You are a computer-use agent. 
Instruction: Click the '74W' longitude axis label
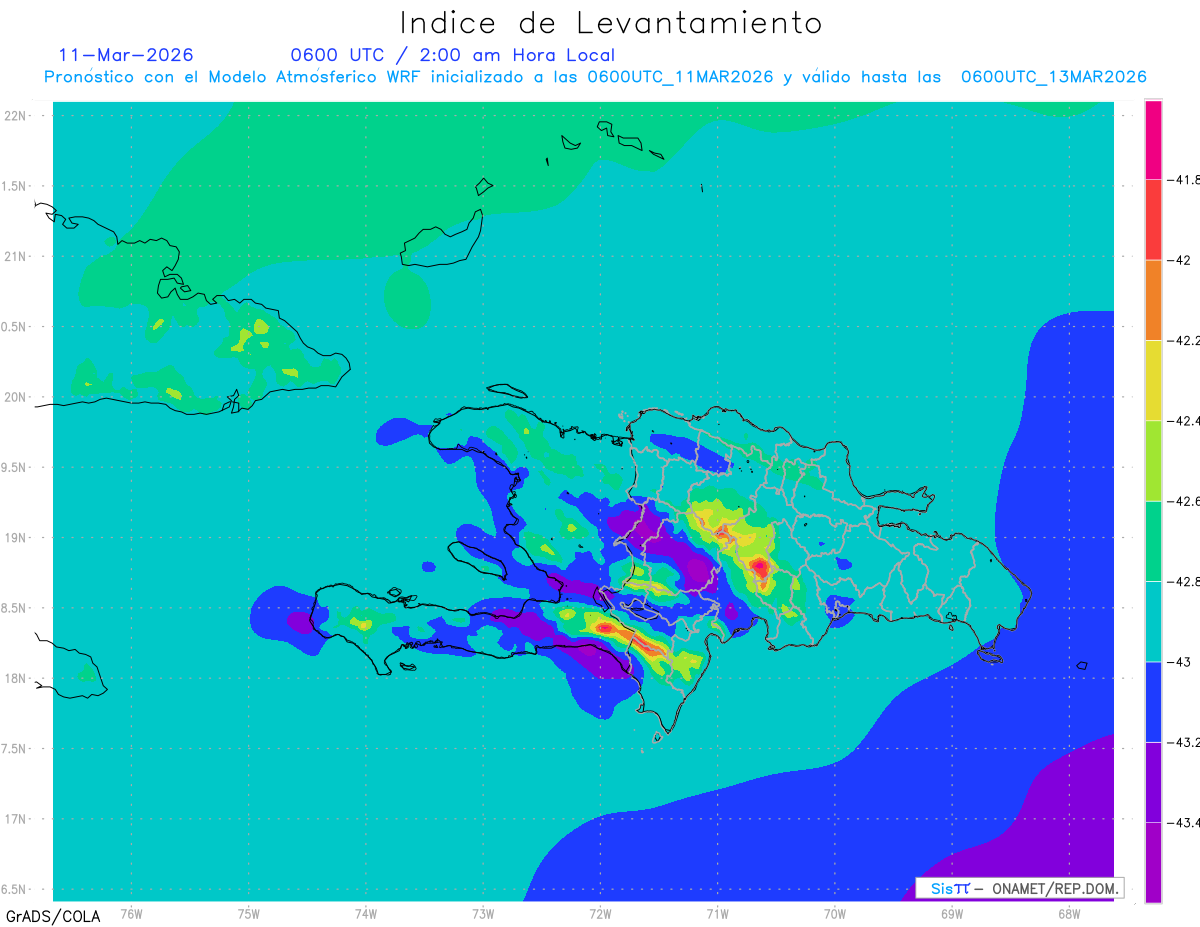click(x=366, y=912)
